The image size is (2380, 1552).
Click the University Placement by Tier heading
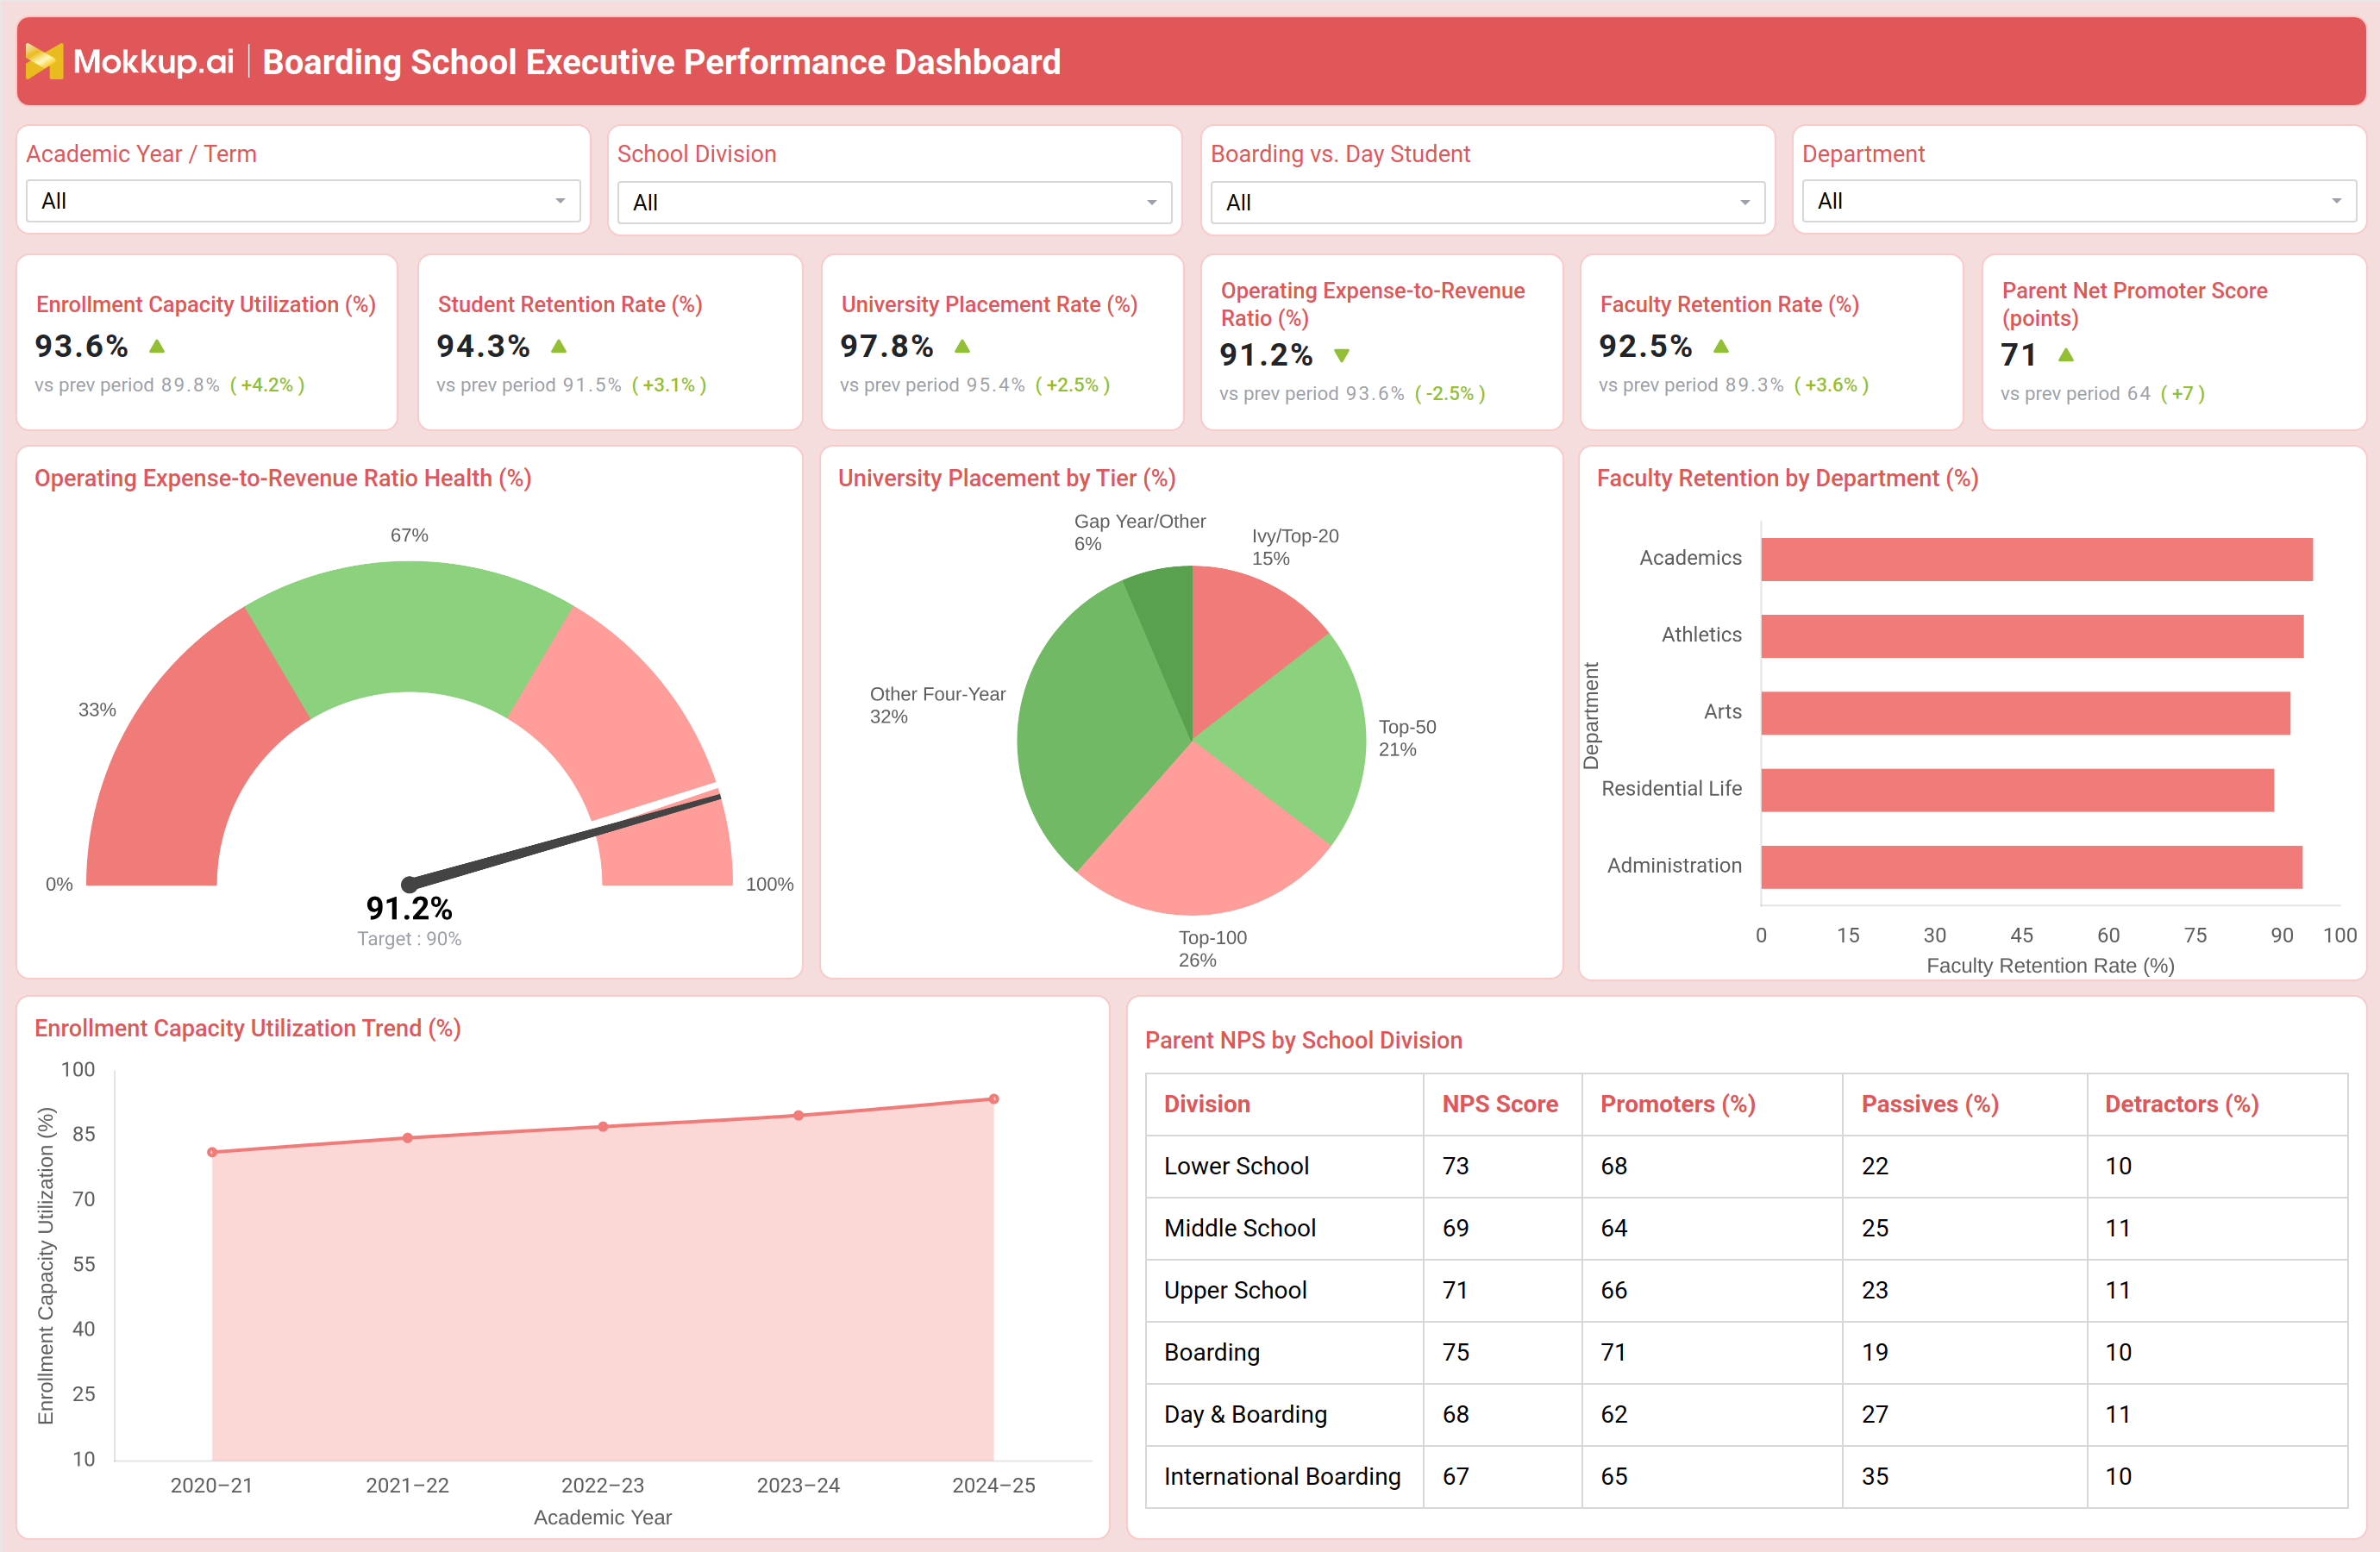click(1007, 478)
